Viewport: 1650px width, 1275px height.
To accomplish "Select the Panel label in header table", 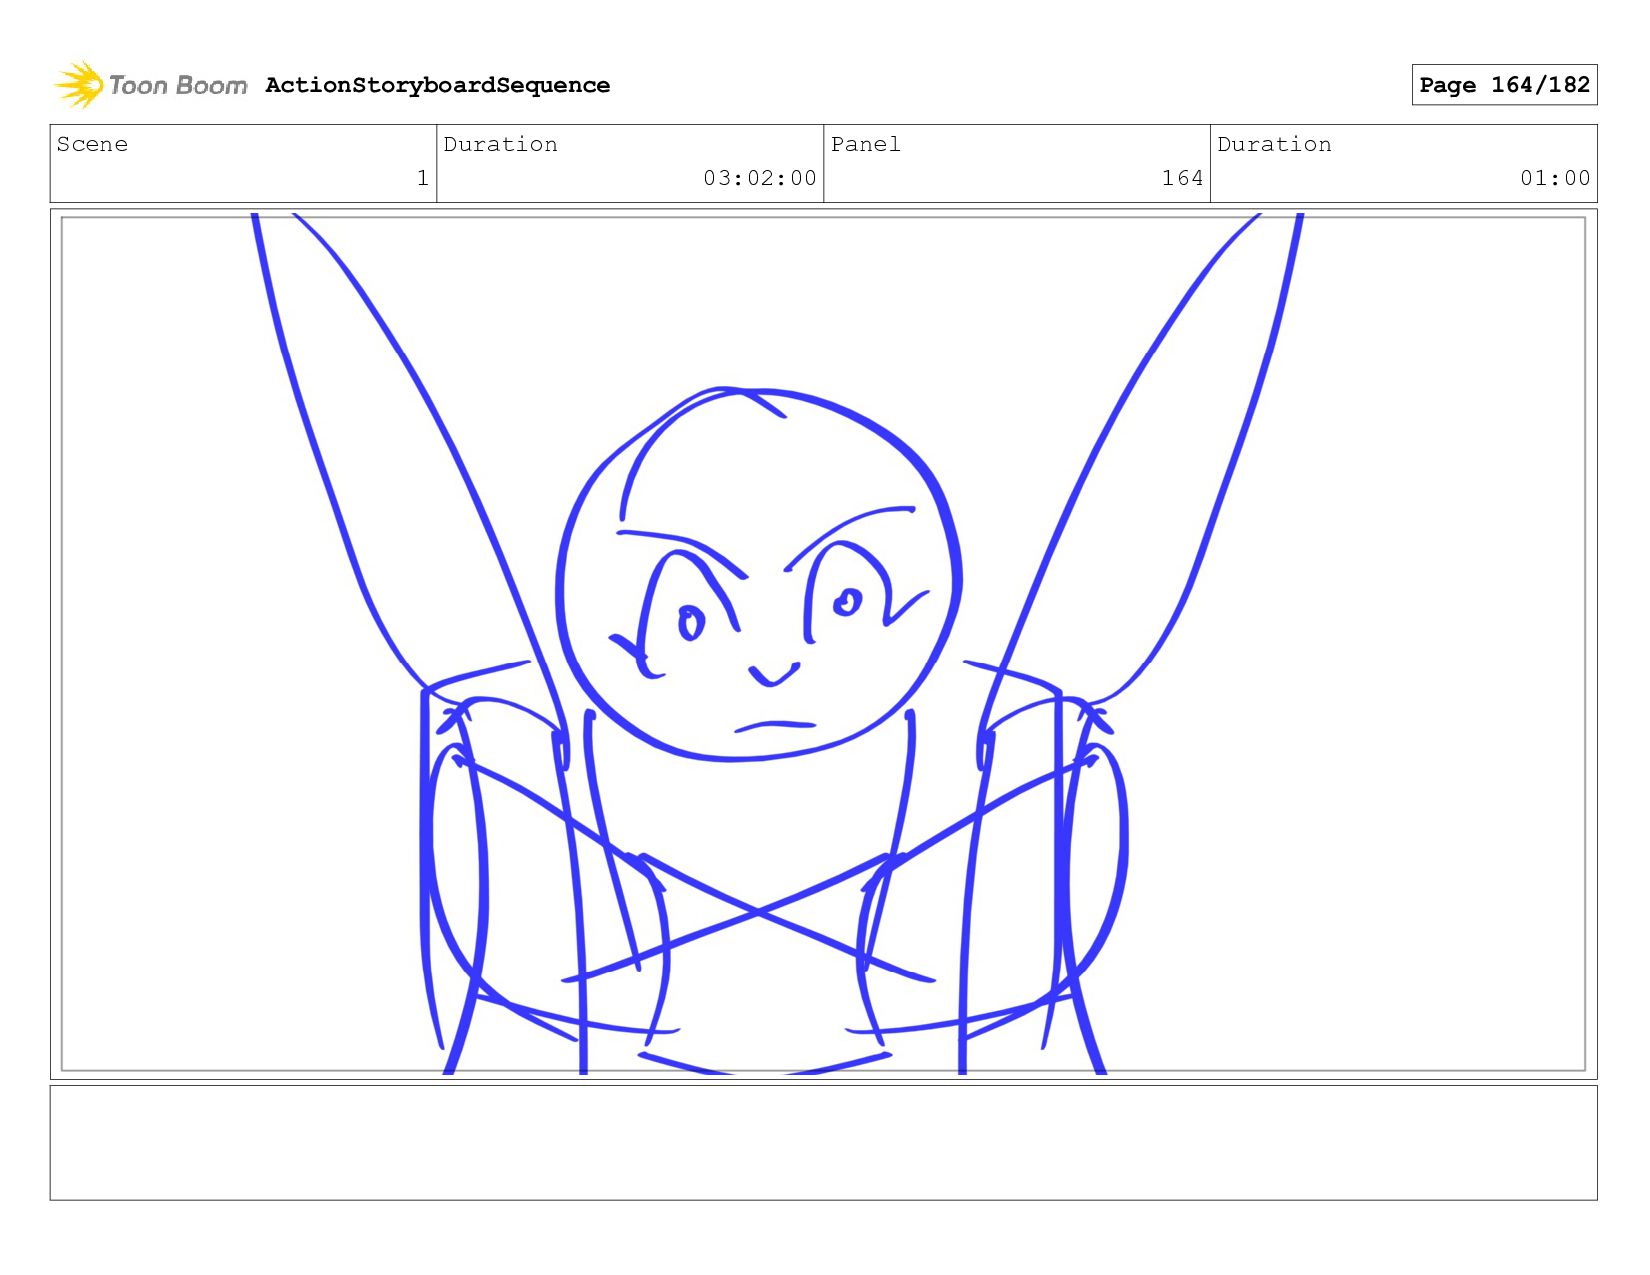I will [x=865, y=145].
